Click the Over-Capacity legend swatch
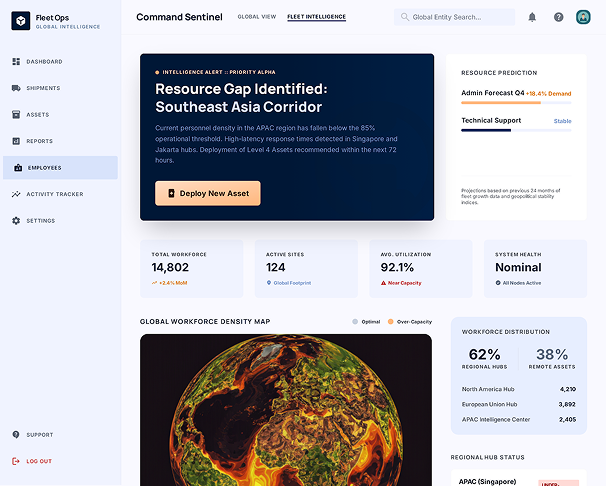Screen dimensions: 607x486 pyautogui.click(x=391, y=321)
